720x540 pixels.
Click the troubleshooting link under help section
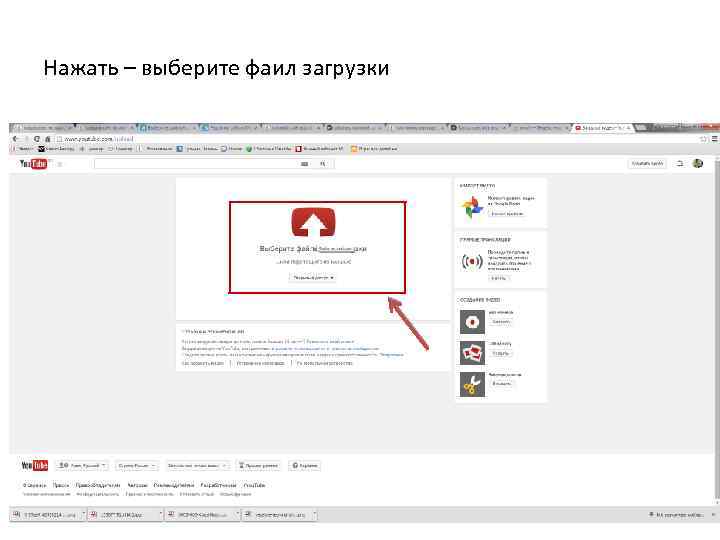tap(260, 363)
